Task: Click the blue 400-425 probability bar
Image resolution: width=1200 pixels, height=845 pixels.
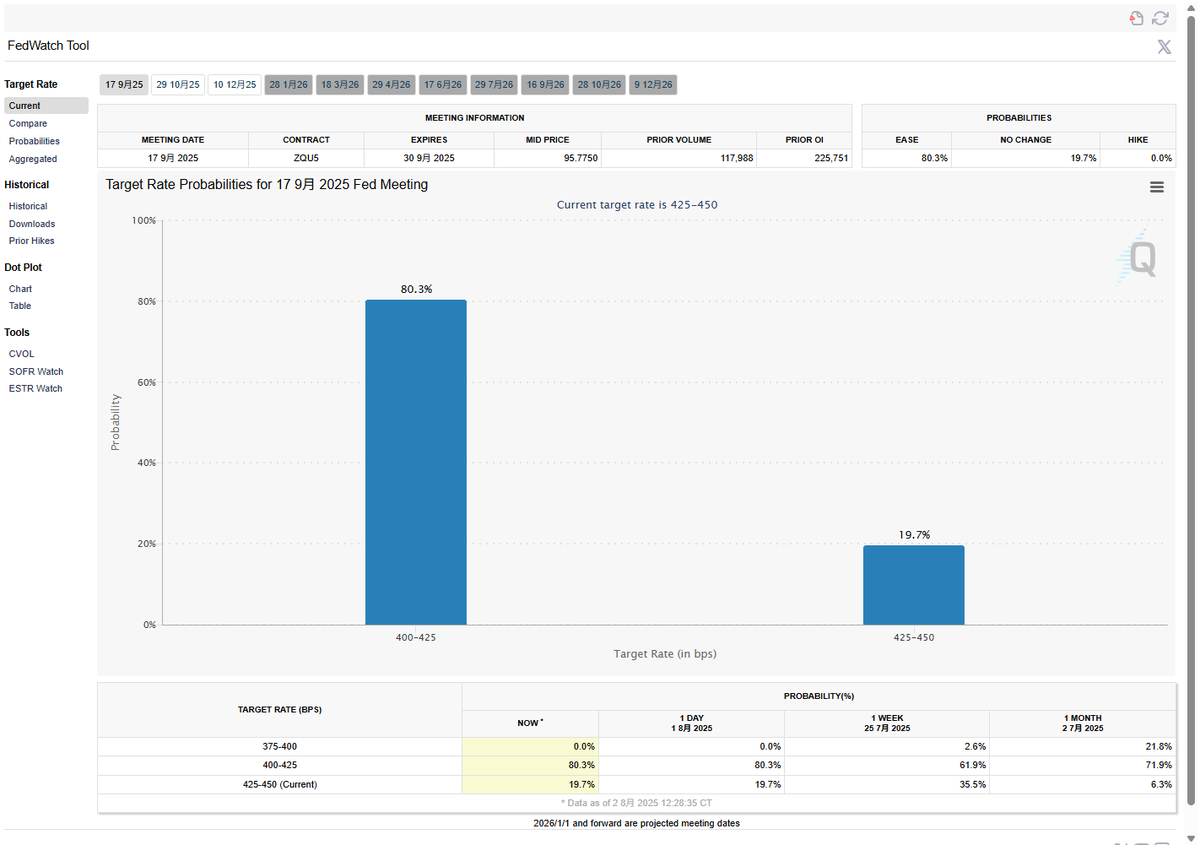Action: click(x=416, y=462)
